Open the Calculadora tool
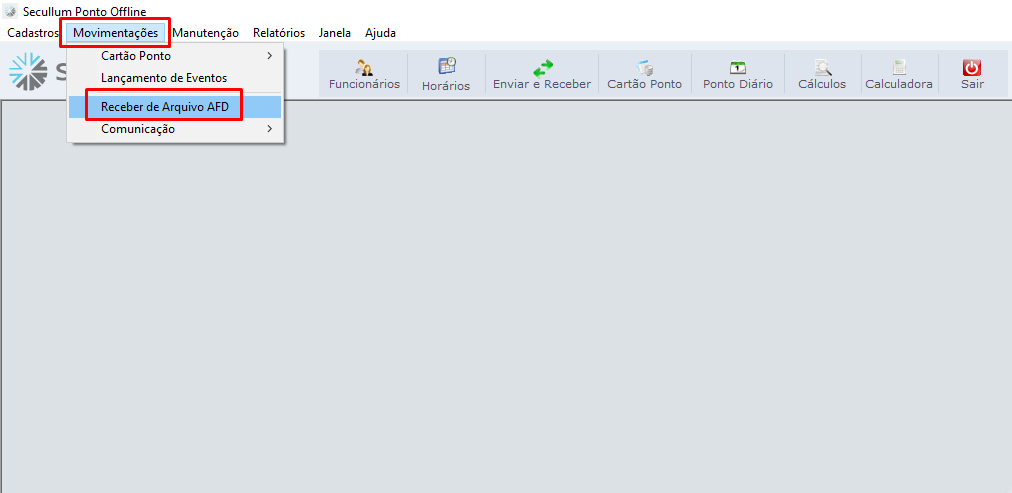Screen dimensions: 1012x493 tap(899, 68)
